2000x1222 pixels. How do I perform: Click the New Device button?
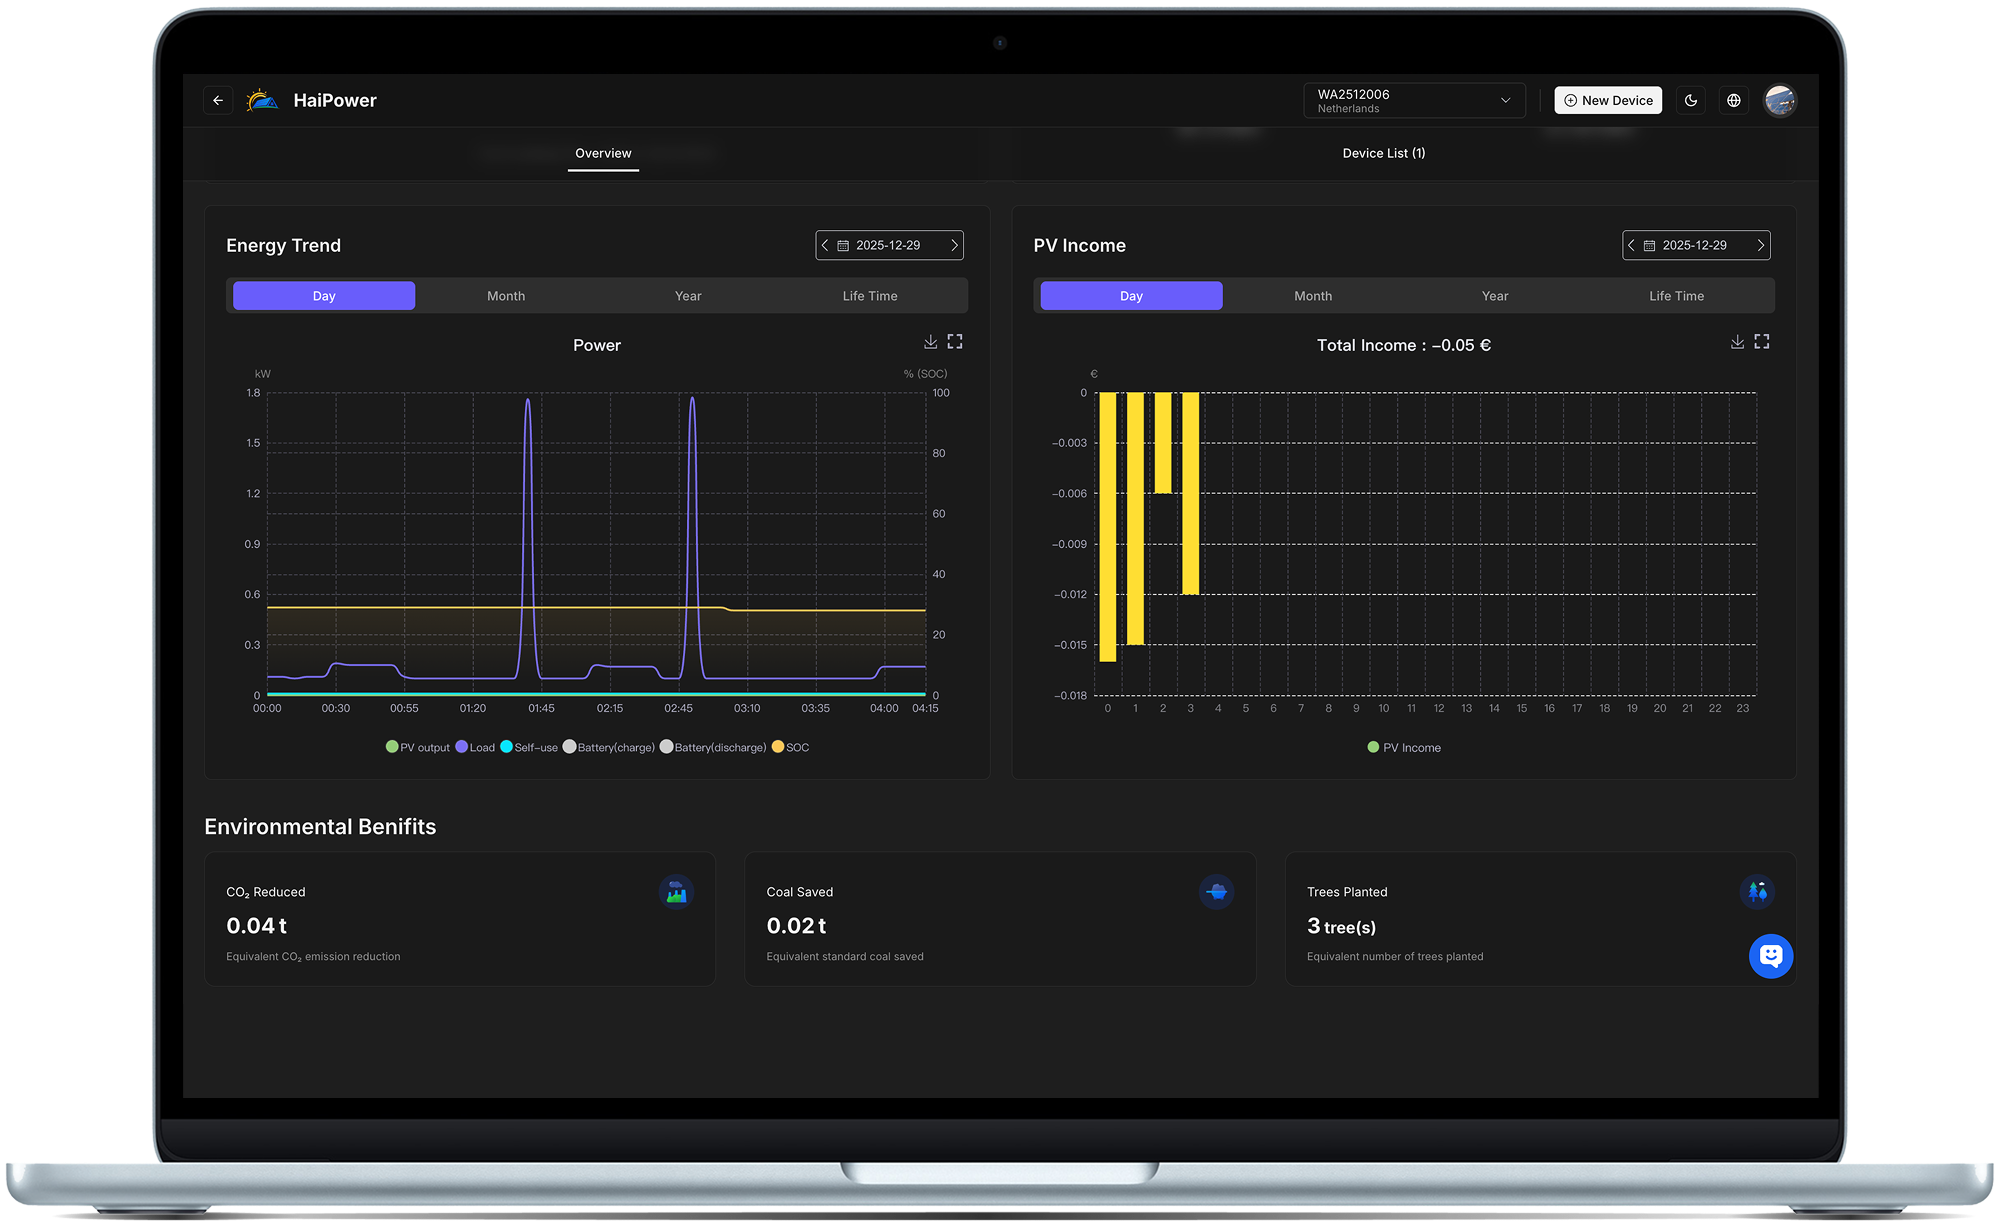(x=1608, y=100)
